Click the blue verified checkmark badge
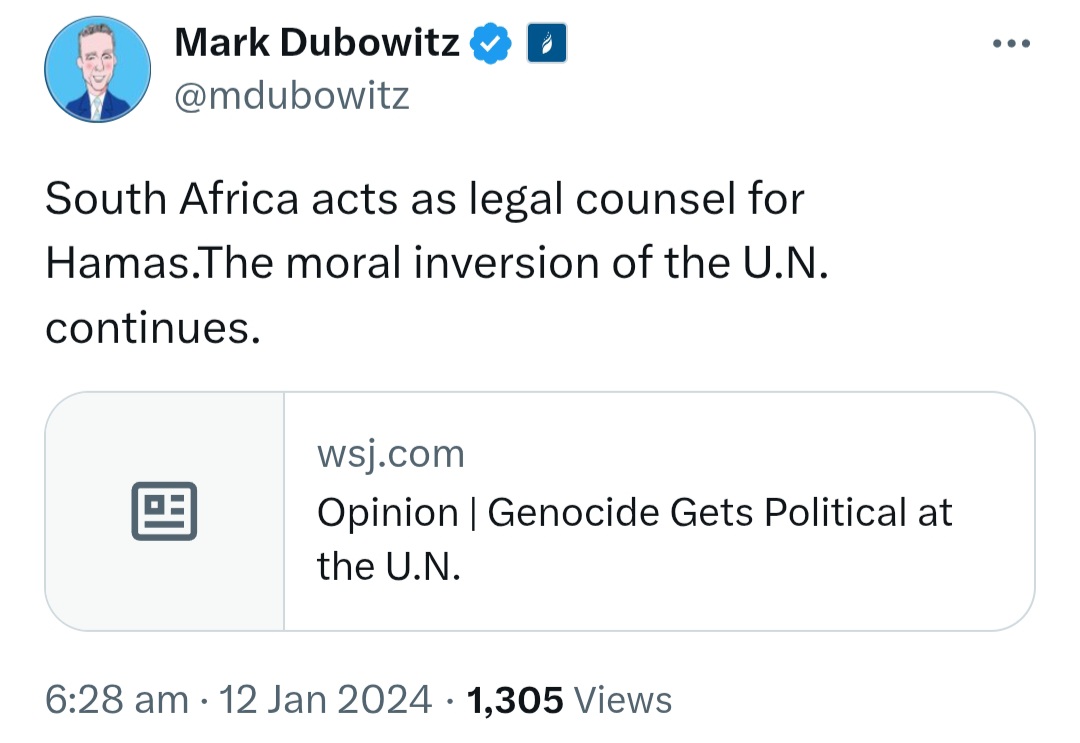 (490, 43)
